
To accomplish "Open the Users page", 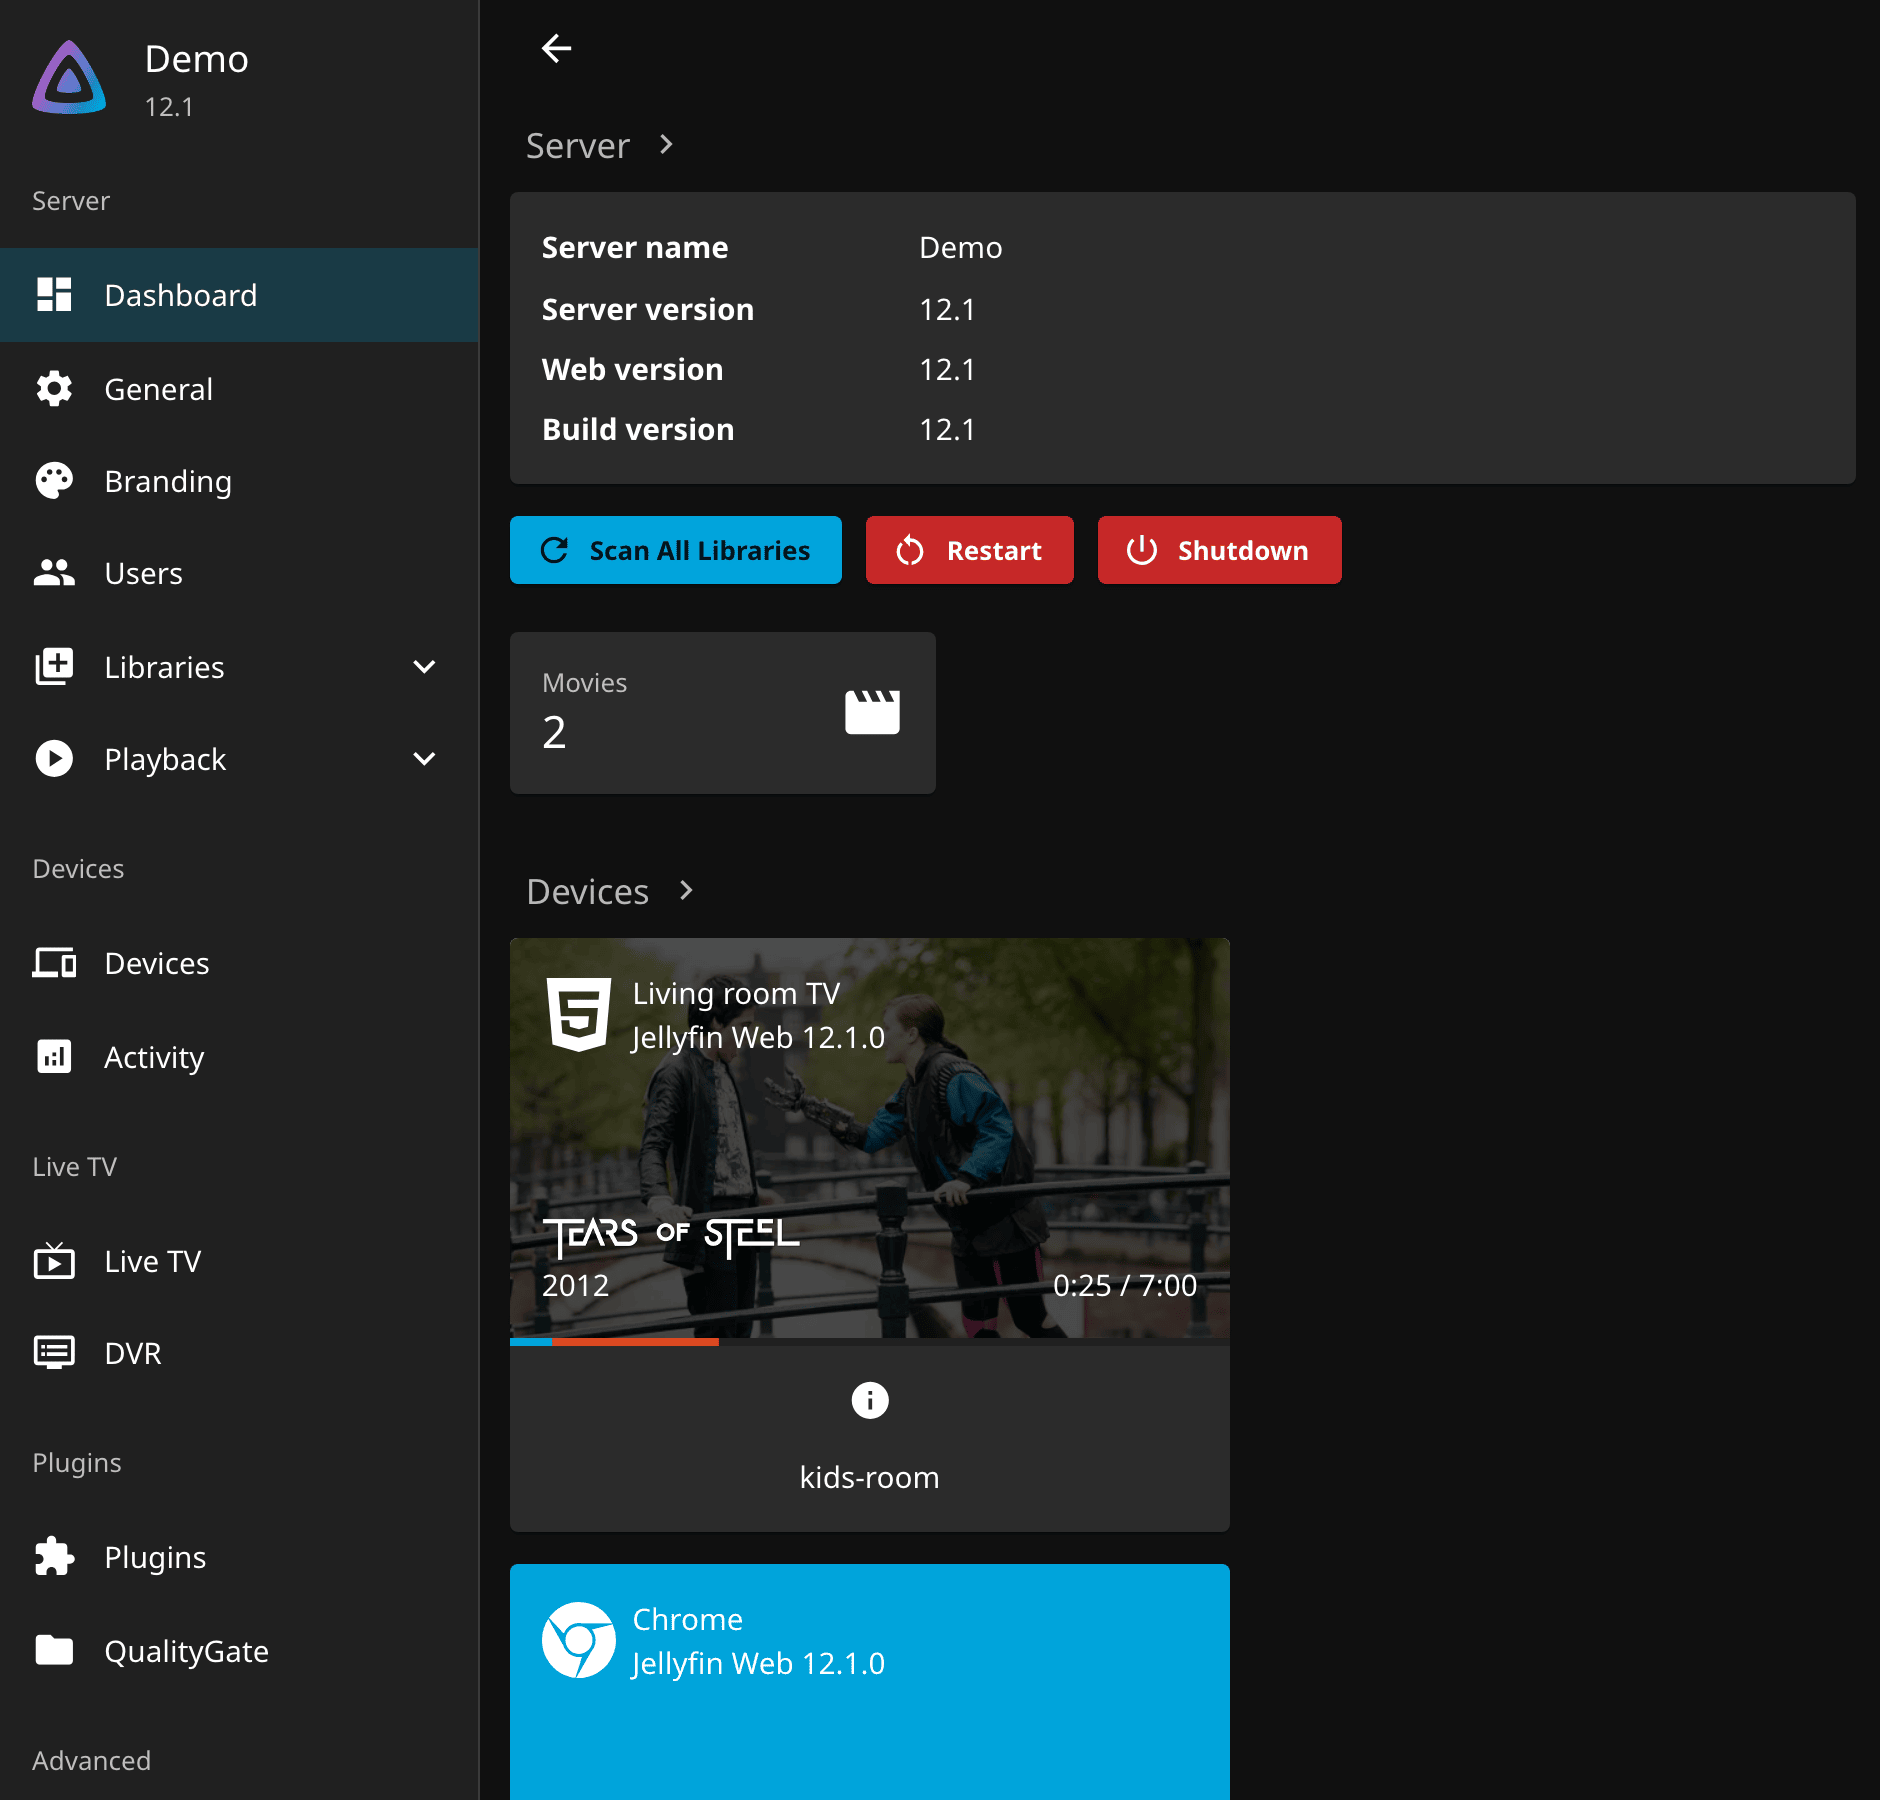I will click(x=239, y=573).
